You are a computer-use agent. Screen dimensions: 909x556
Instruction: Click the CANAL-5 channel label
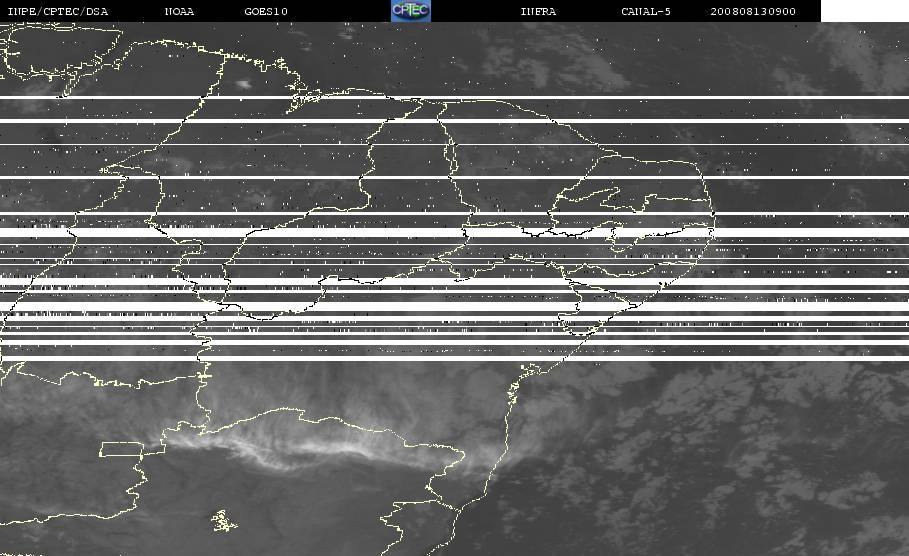(x=646, y=11)
